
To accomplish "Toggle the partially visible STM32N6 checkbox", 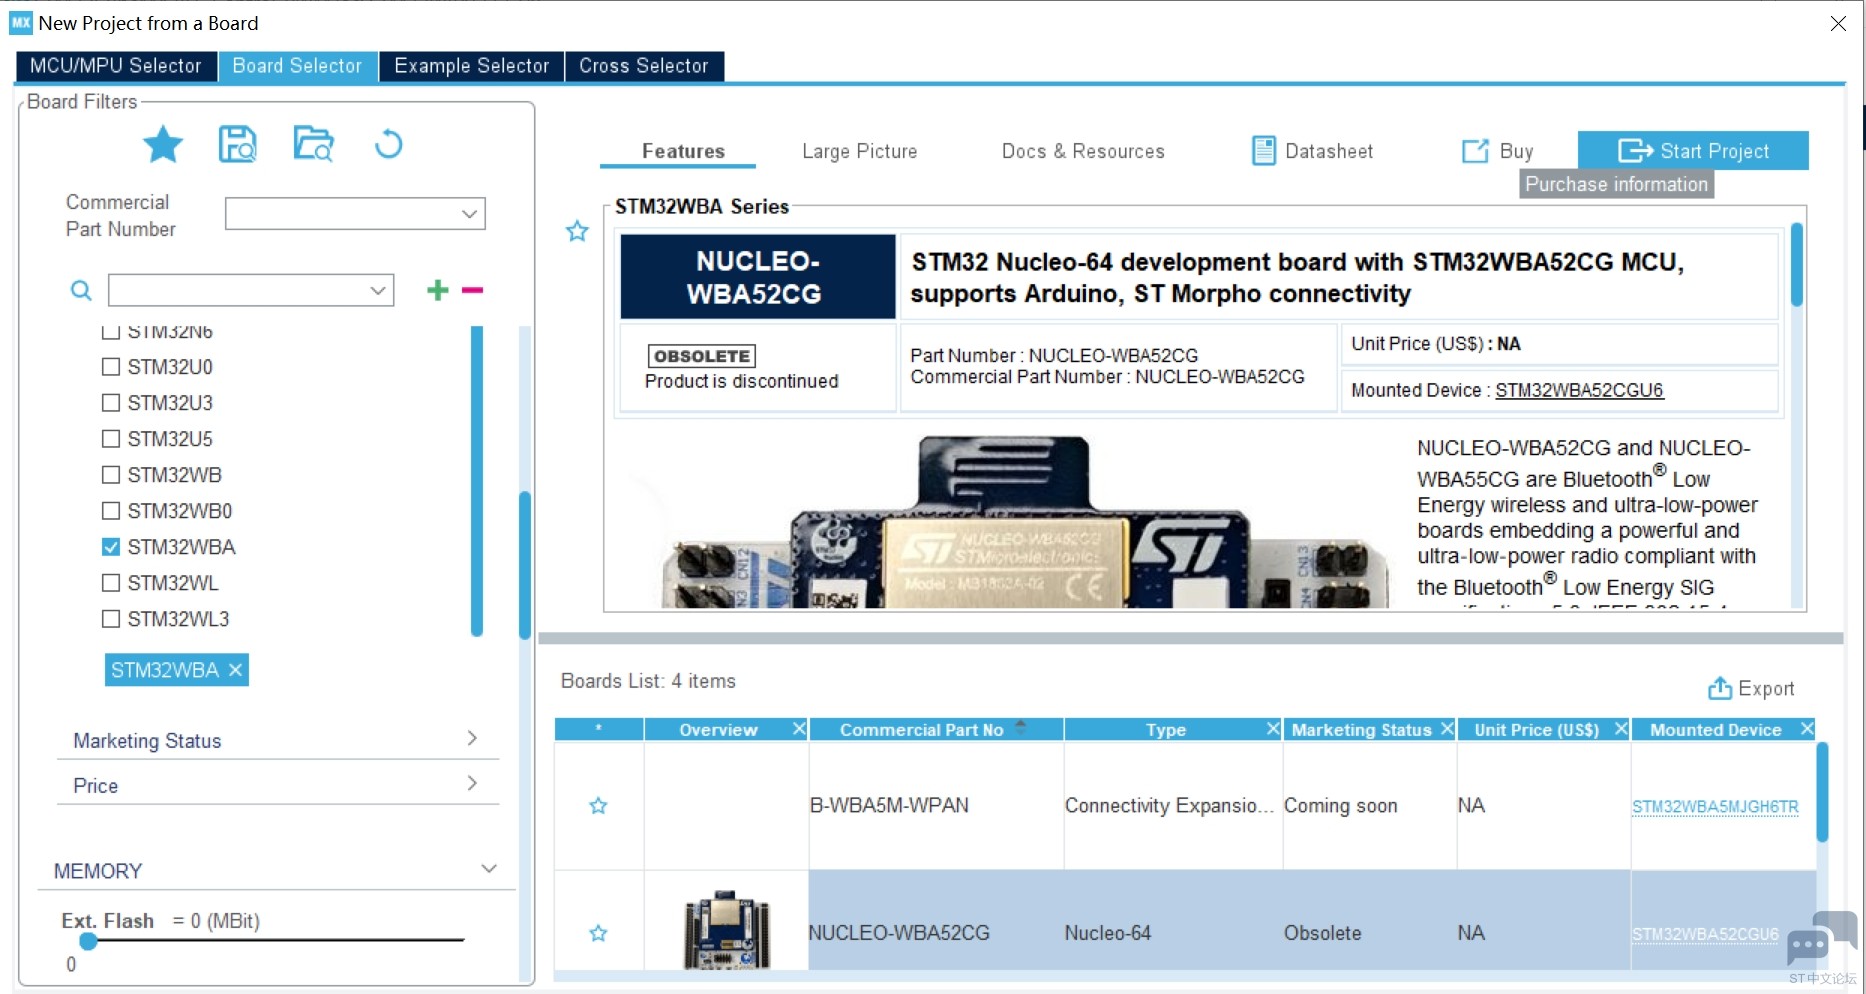I will coord(111,332).
